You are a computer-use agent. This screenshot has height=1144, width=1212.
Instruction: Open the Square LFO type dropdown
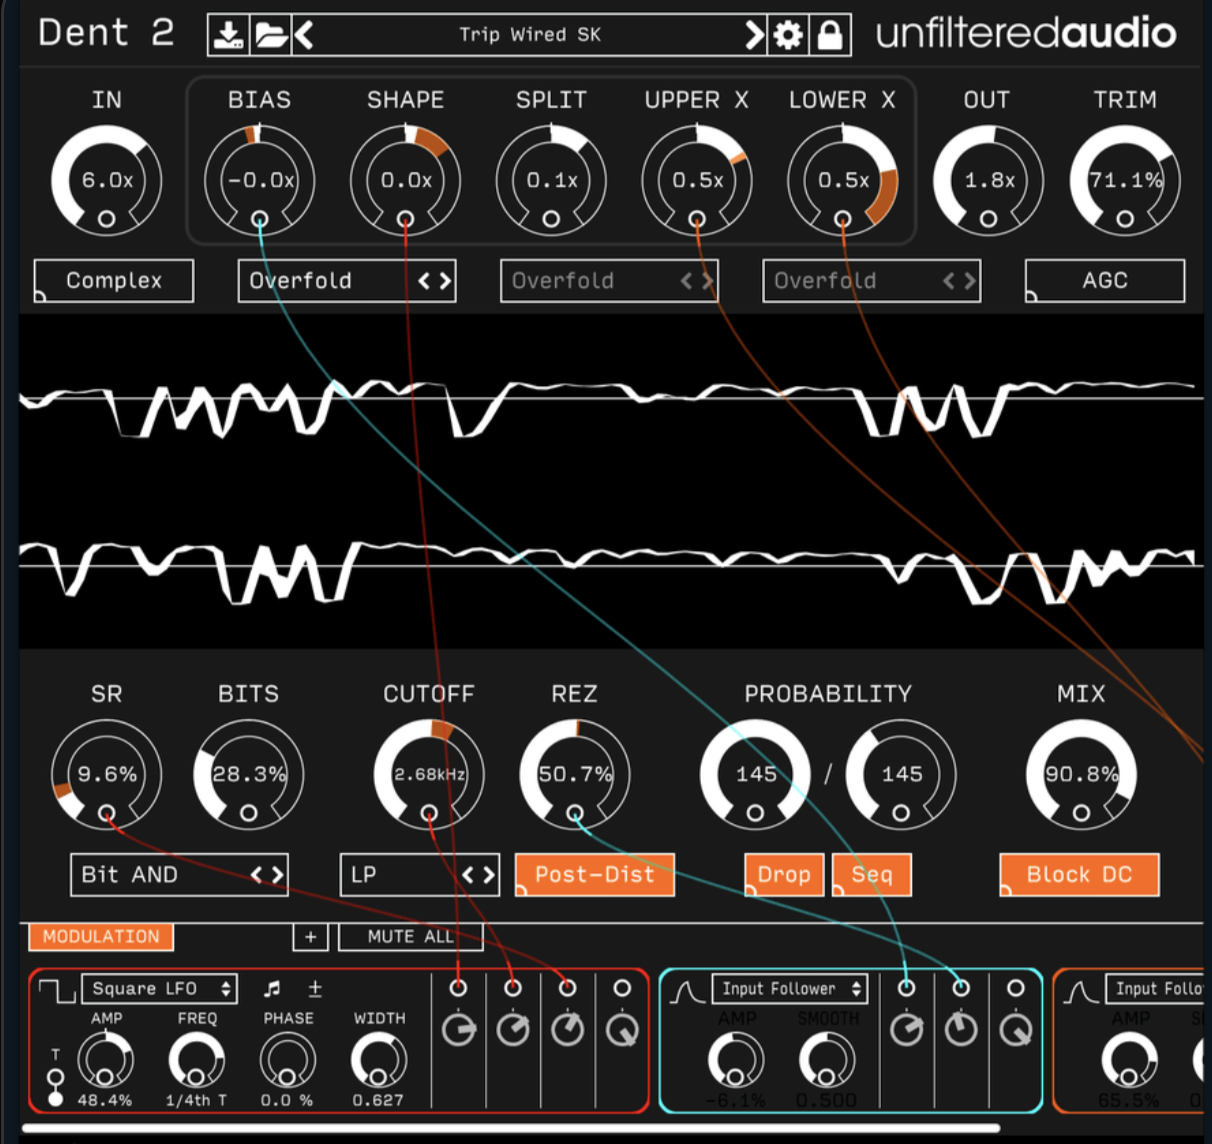click(160, 989)
